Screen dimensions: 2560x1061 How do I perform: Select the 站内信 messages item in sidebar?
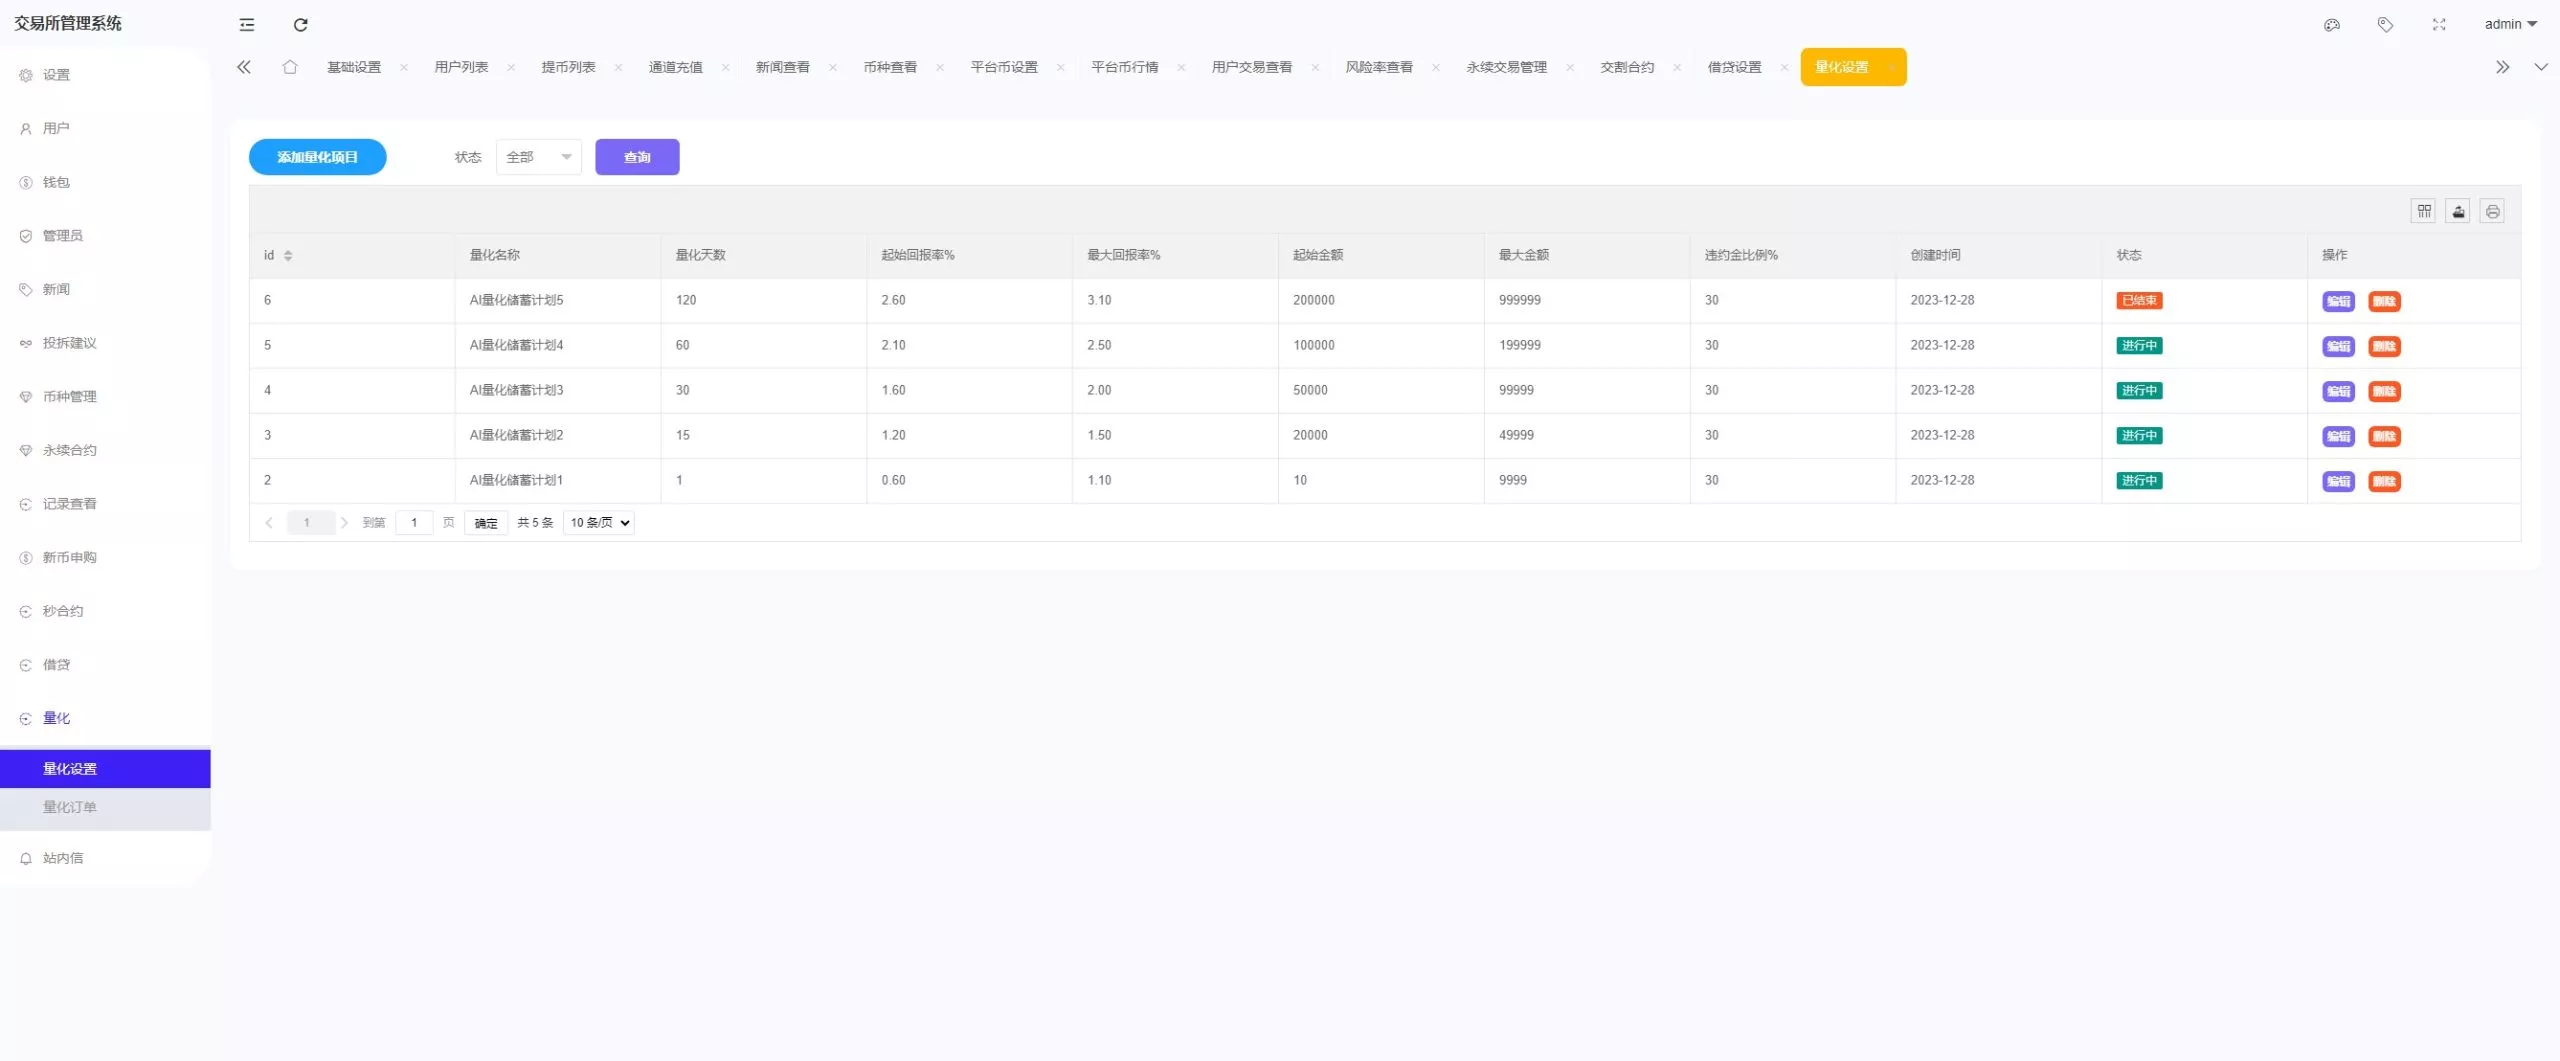(x=63, y=857)
